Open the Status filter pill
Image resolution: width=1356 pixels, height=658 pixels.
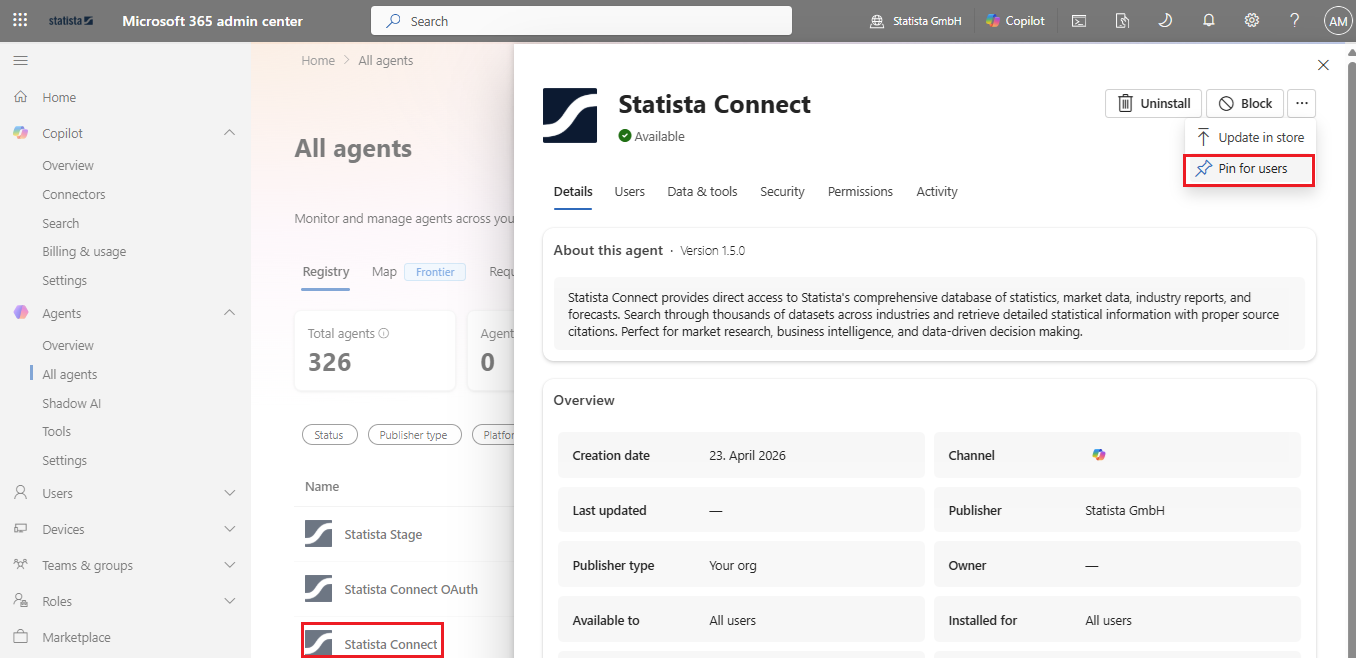(329, 435)
